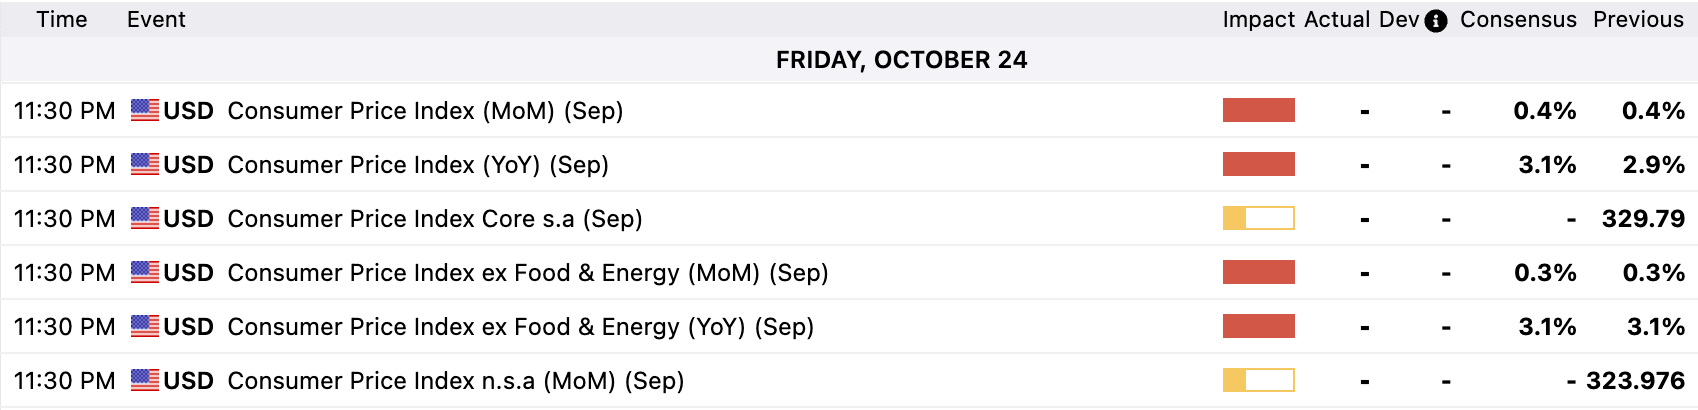Open CPI ex Food & Energy (YoY) event
Image resolution: width=1698 pixels, height=410 pixels.
point(520,327)
